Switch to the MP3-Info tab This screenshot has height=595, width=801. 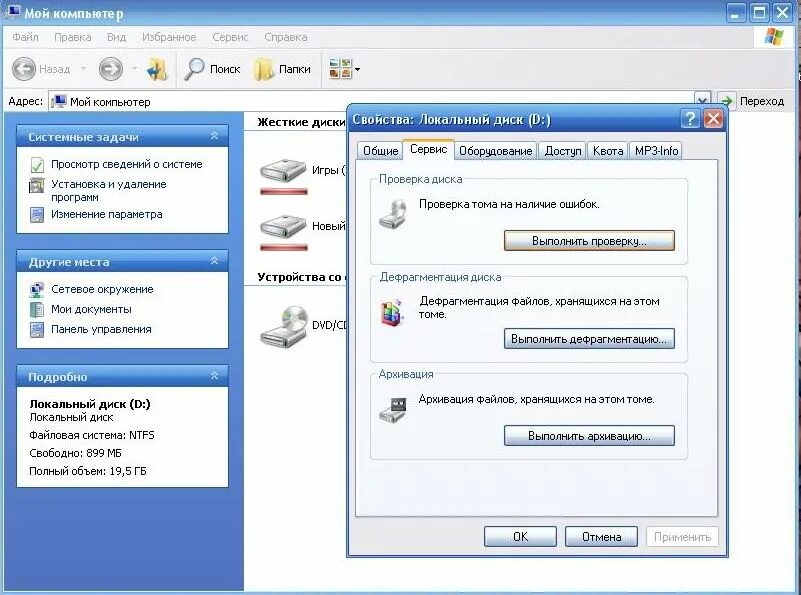pos(656,151)
